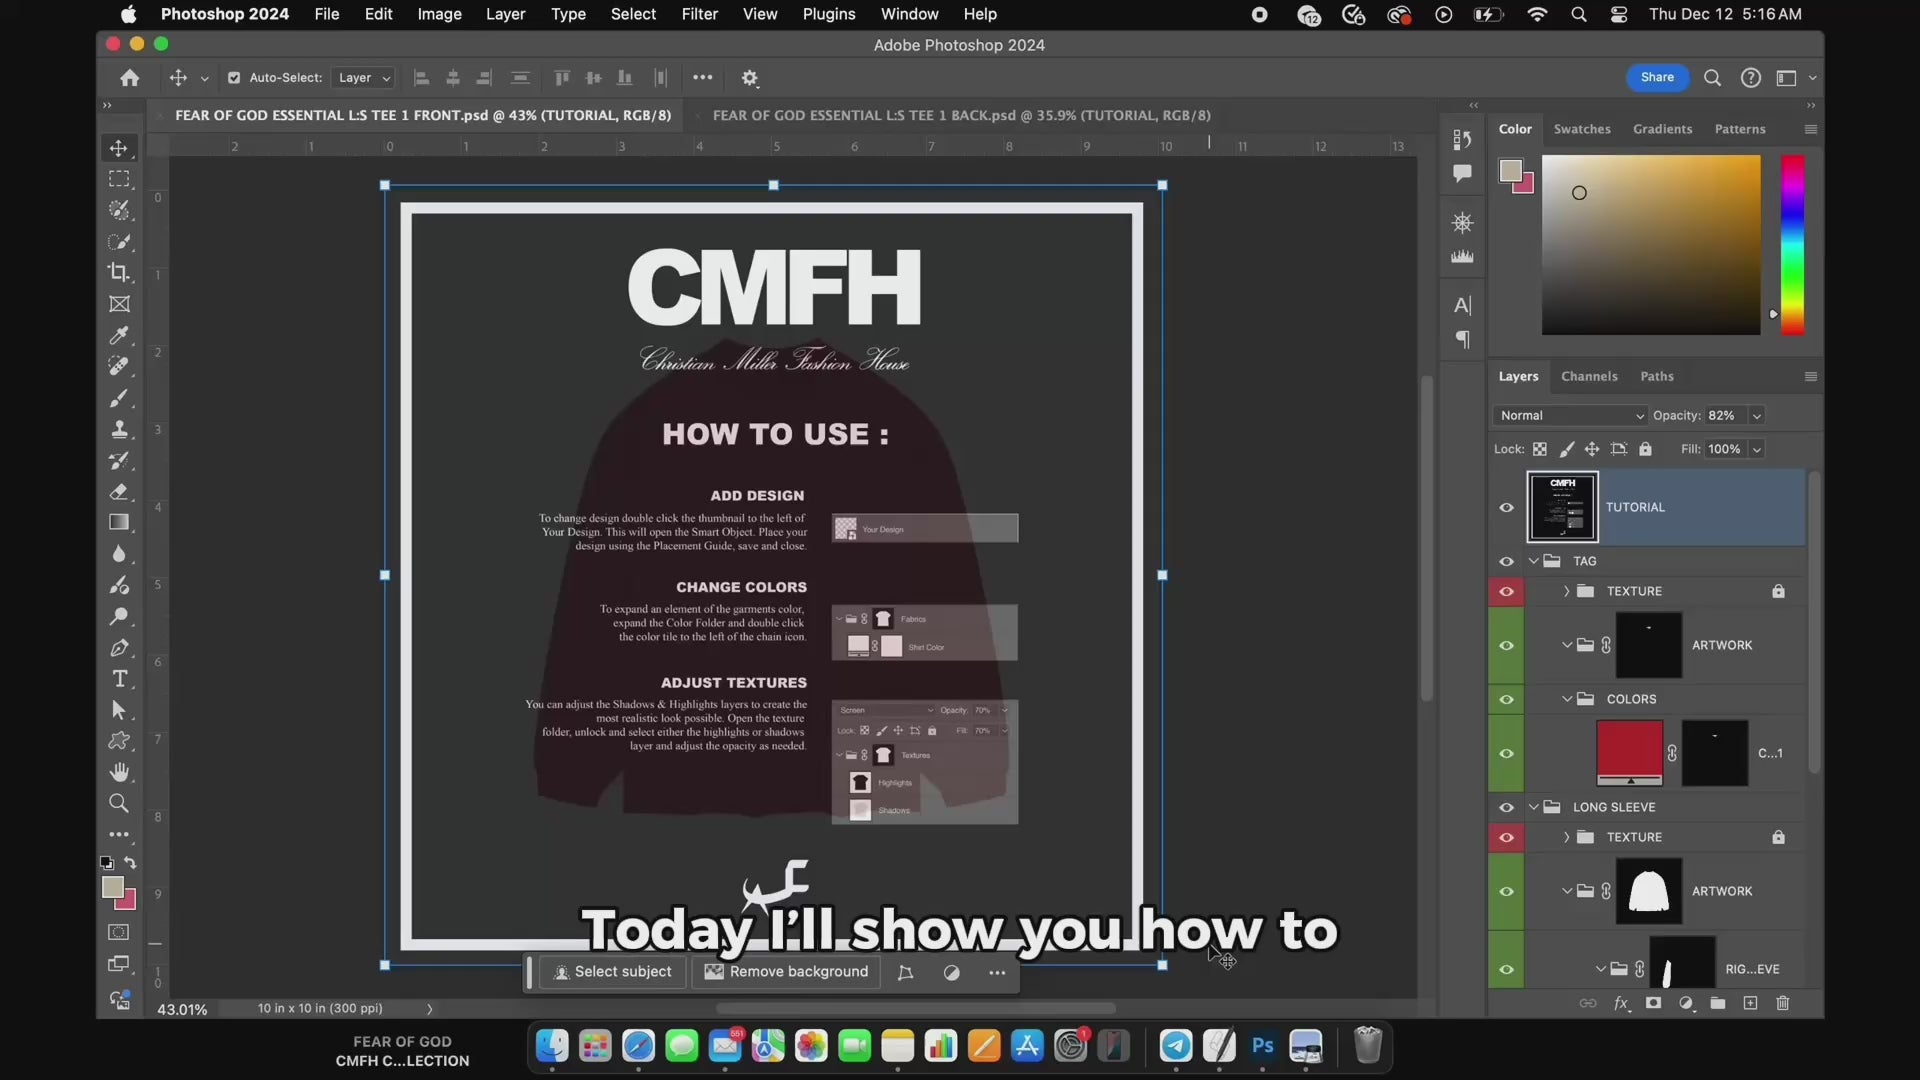Open the Character panel icon
The width and height of the screenshot is (1920, 1080).
1462,305
